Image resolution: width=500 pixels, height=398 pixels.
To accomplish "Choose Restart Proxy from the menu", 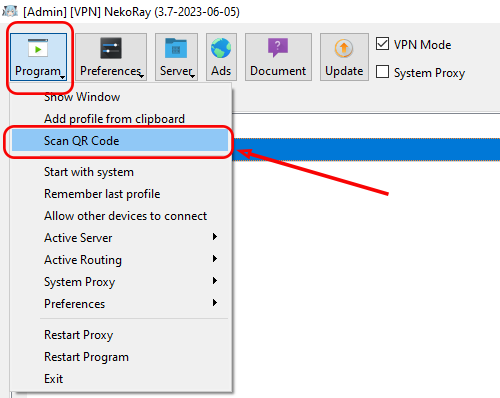I will point(121,335).
